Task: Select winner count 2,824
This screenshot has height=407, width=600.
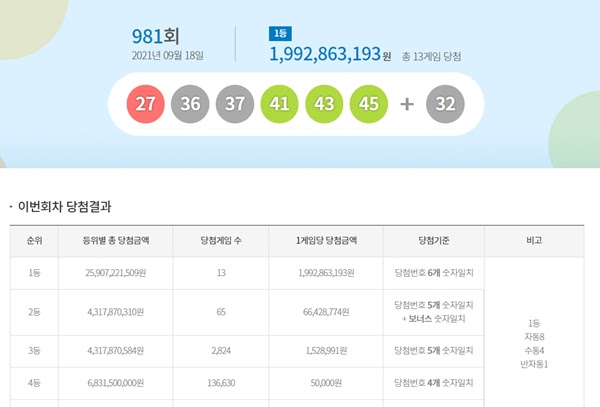Action: point(221,351)
